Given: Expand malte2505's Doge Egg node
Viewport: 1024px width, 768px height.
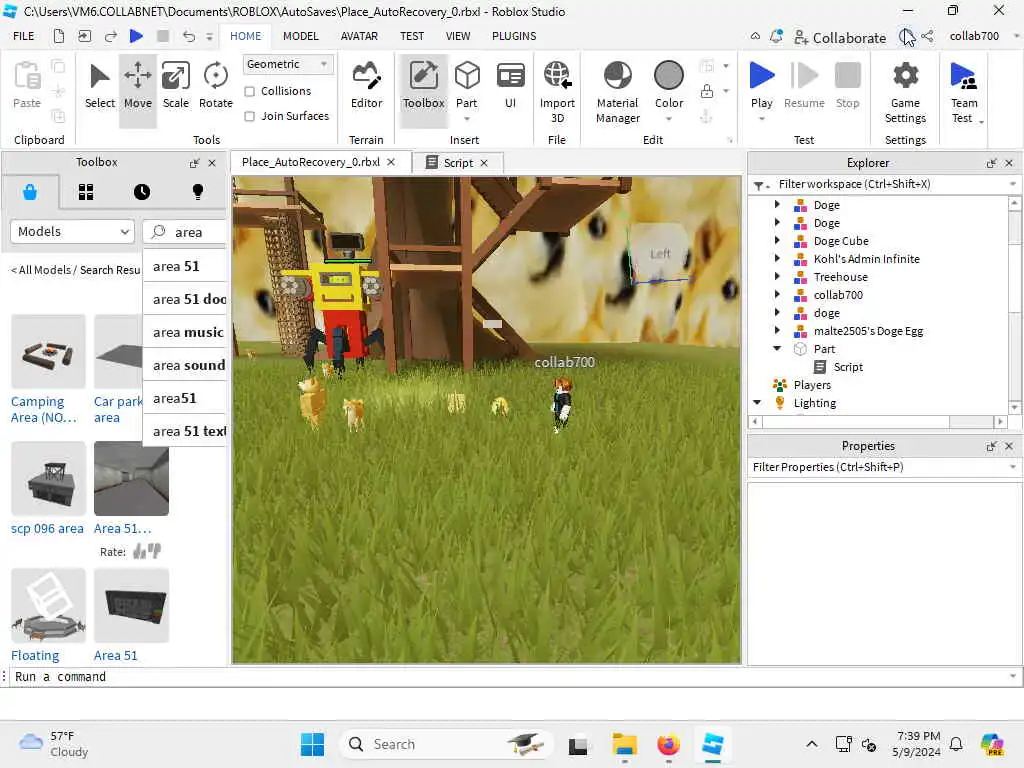Looking at the screenshot, I should (777, 331).
